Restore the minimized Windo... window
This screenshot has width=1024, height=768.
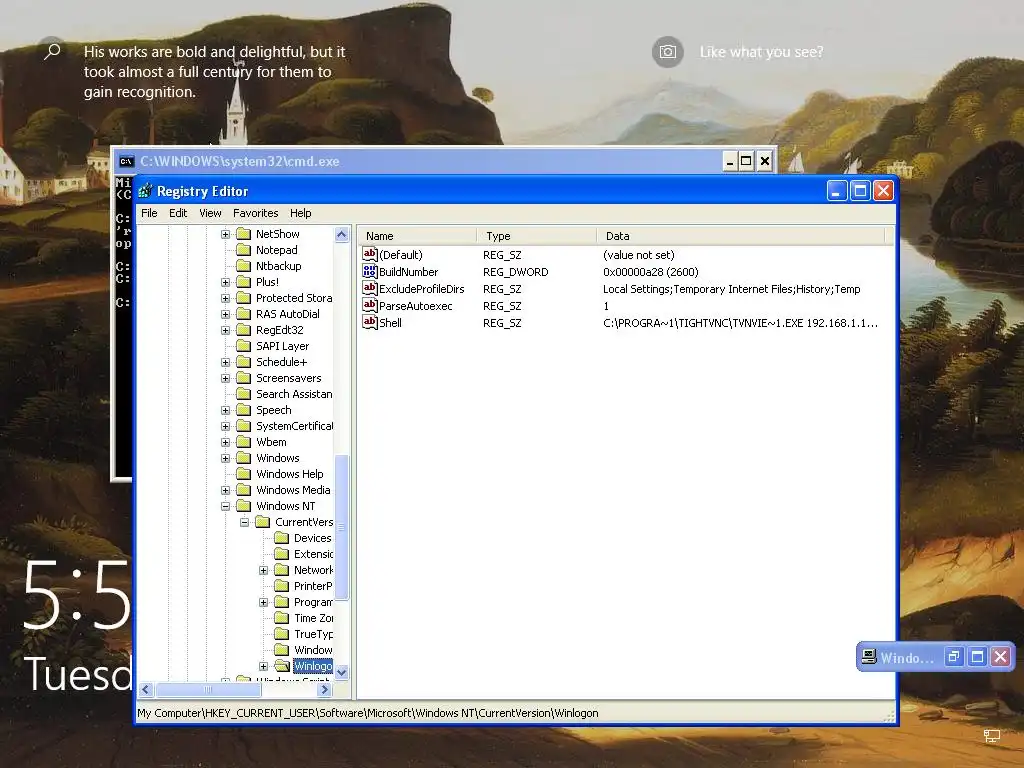tap(953, 656)
